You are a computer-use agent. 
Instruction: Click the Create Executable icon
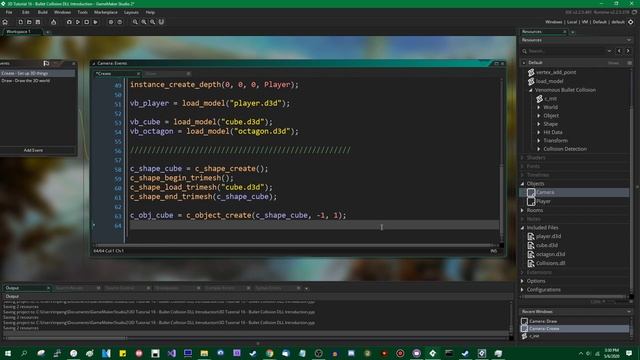[53, 22]
